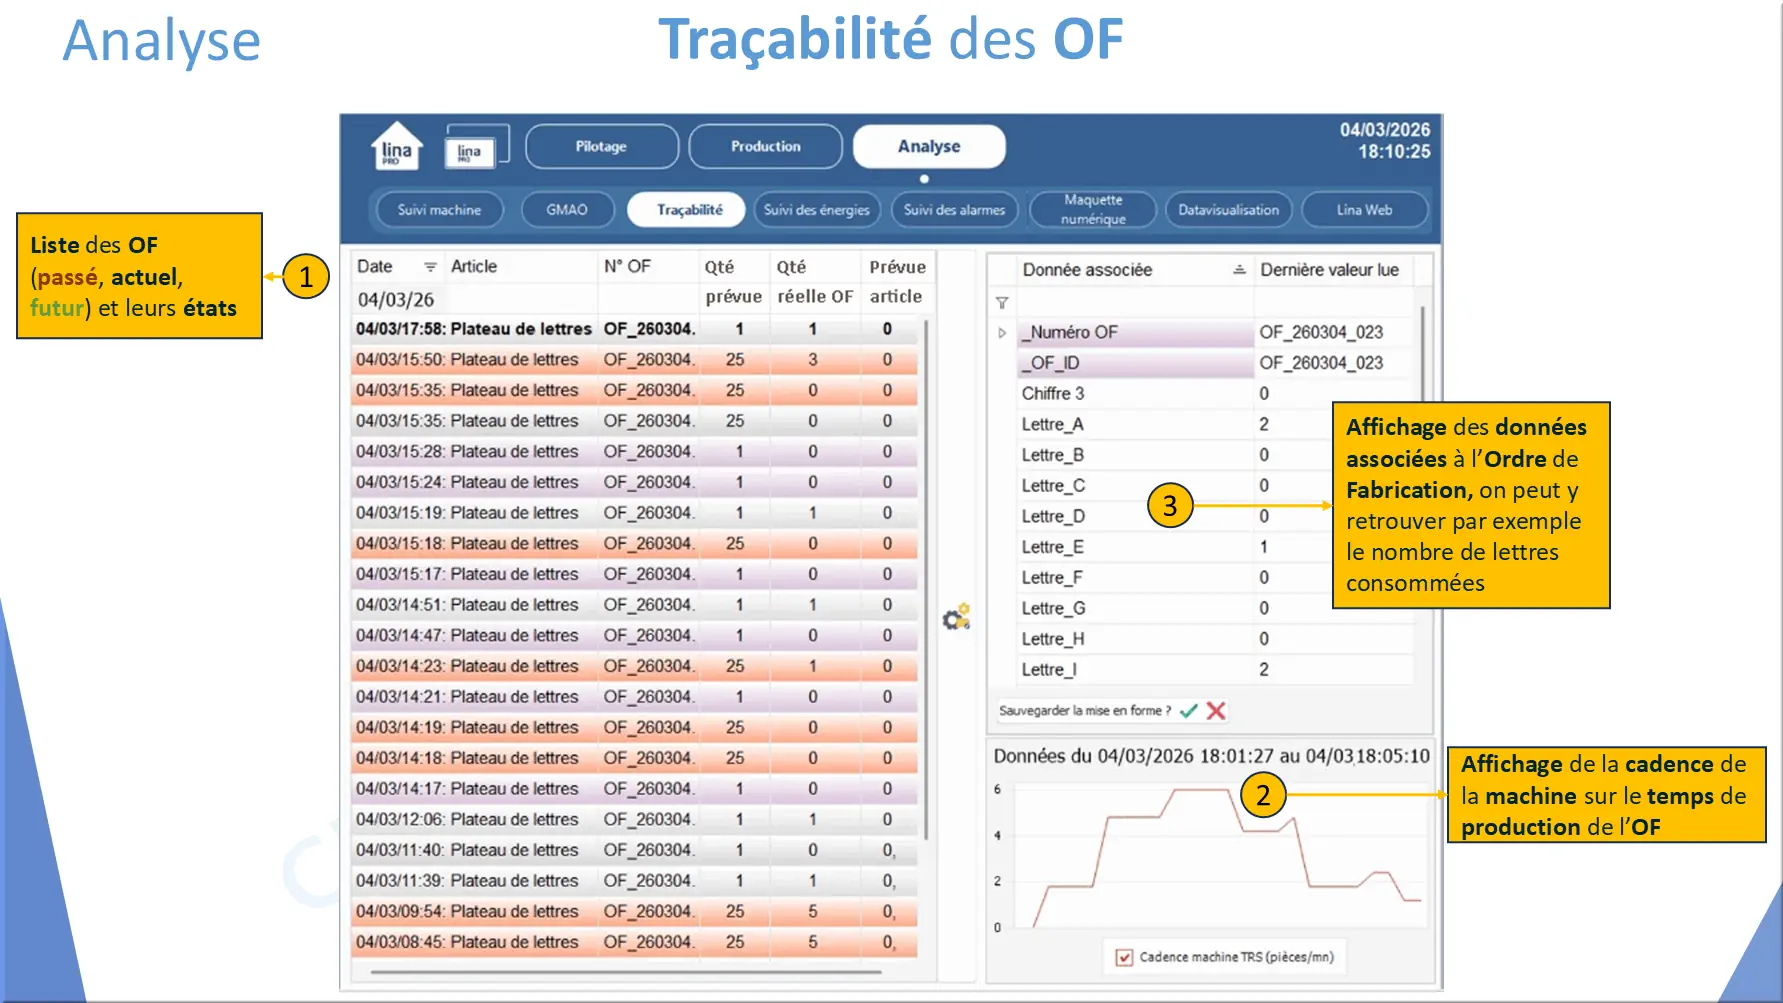This screenshot has height=1003, width=1783.
Task: Confirm saving layout with green checkmark
Action: click(x=1189, y=711)
